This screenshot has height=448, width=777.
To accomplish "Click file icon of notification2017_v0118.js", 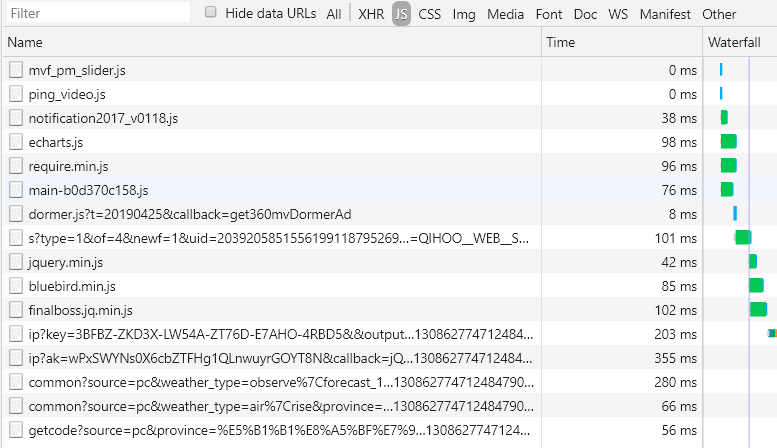I will pos(16,118).
